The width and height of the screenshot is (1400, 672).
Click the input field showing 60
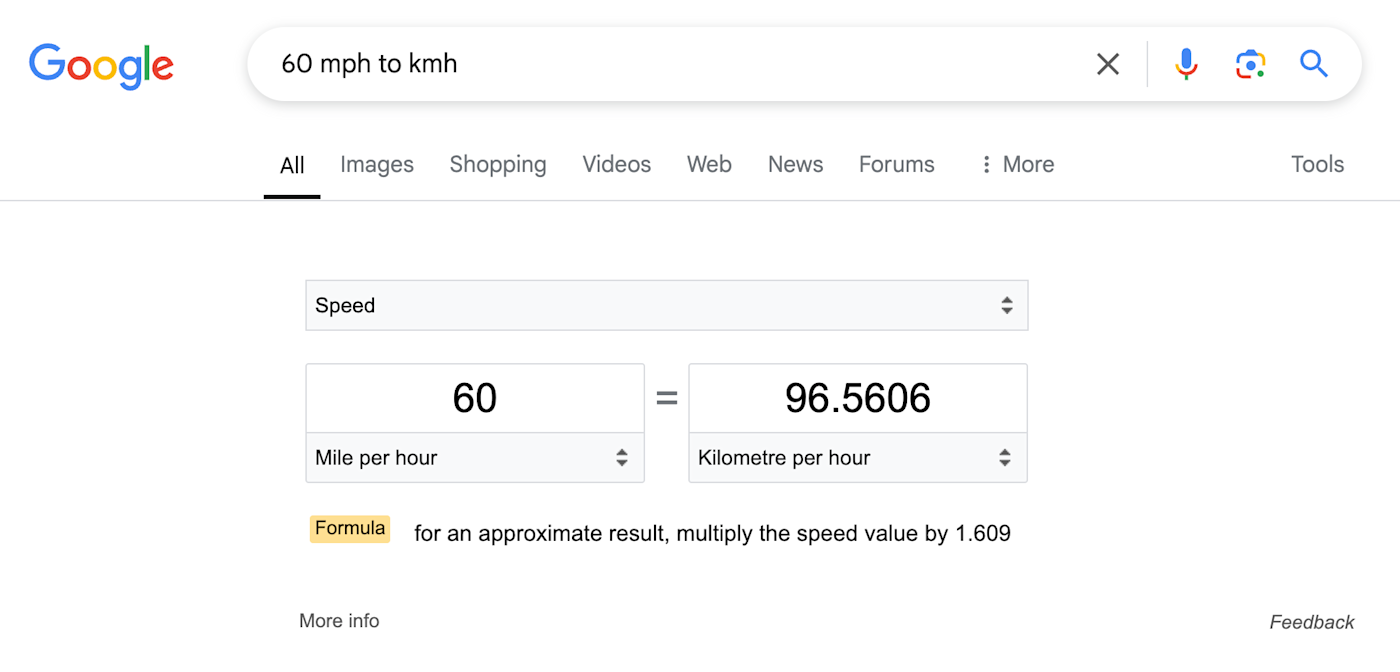pyautogui.click(x=475, y=398)
